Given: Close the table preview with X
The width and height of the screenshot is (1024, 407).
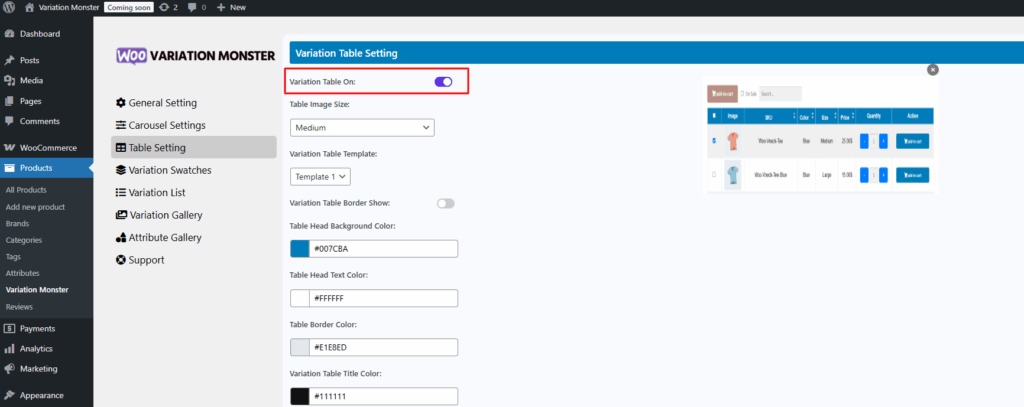Looking at the screenshot, I should 933,69.
